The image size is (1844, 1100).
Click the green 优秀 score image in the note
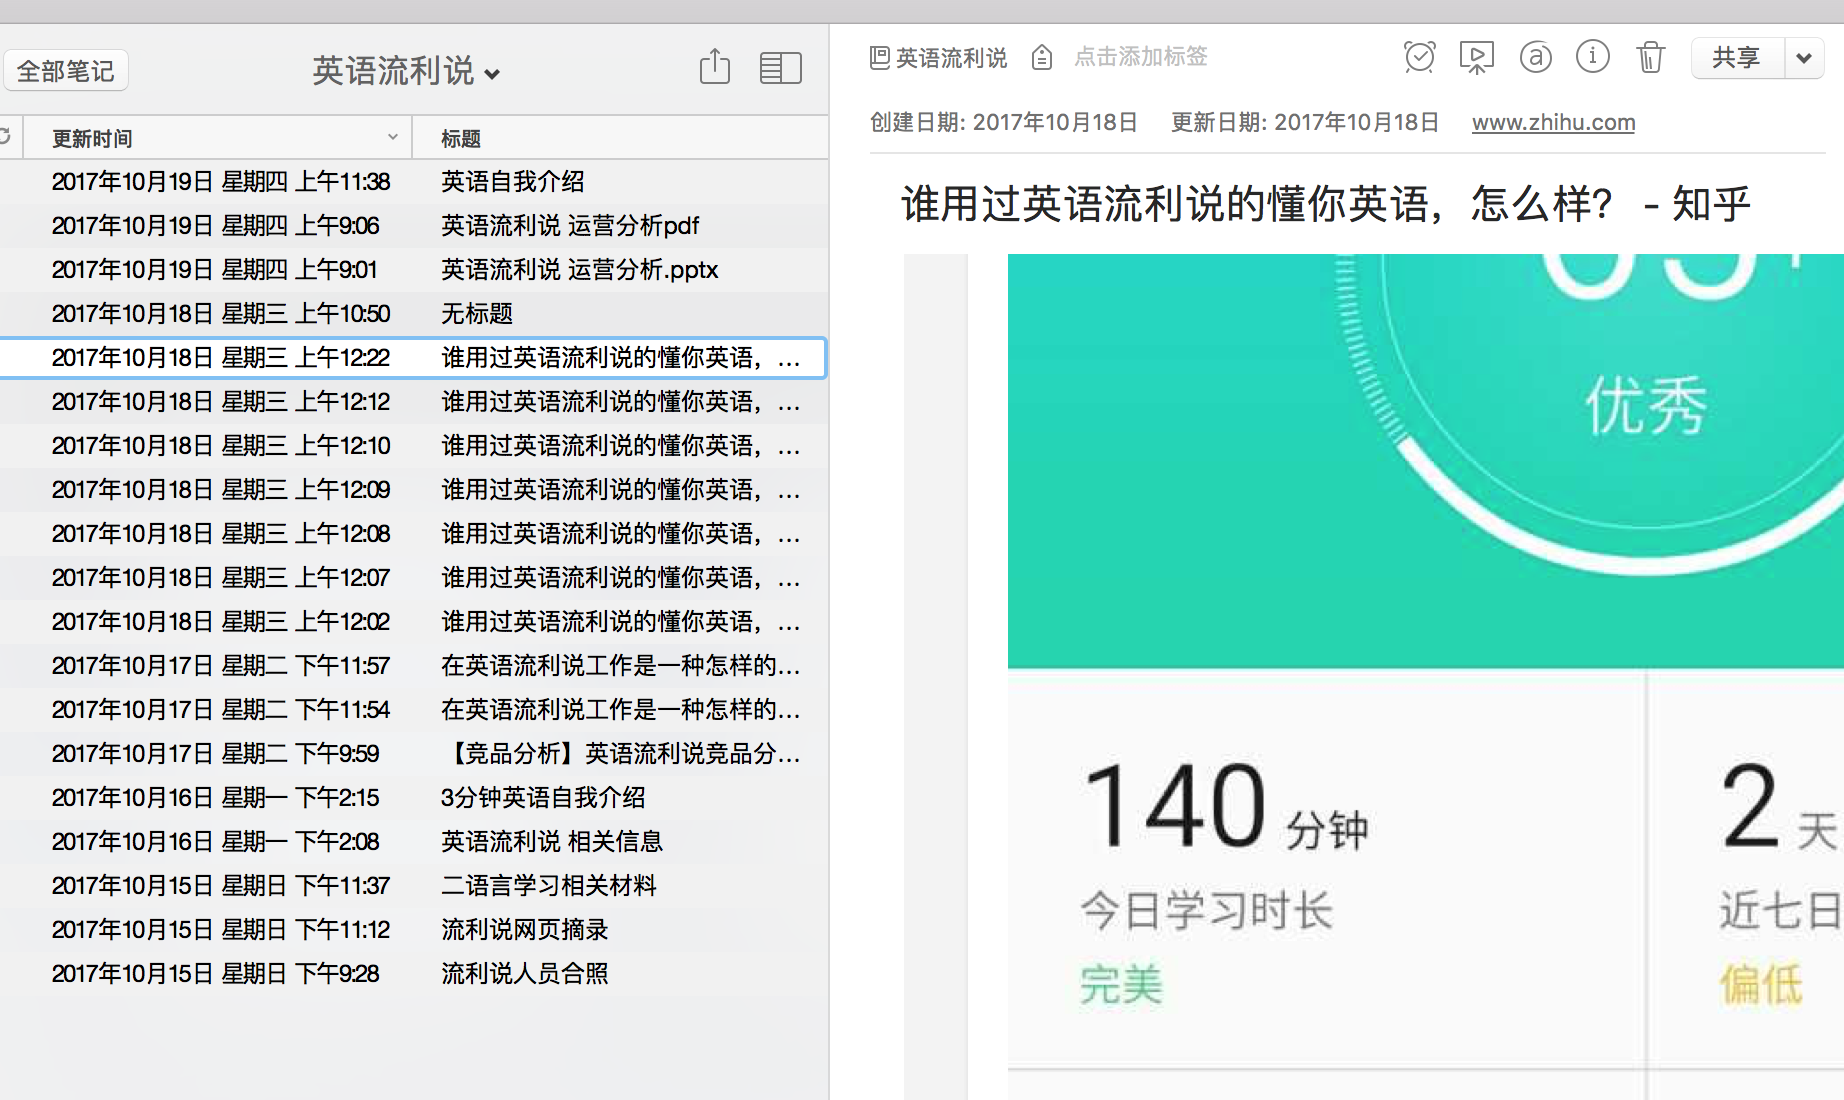1426,461
